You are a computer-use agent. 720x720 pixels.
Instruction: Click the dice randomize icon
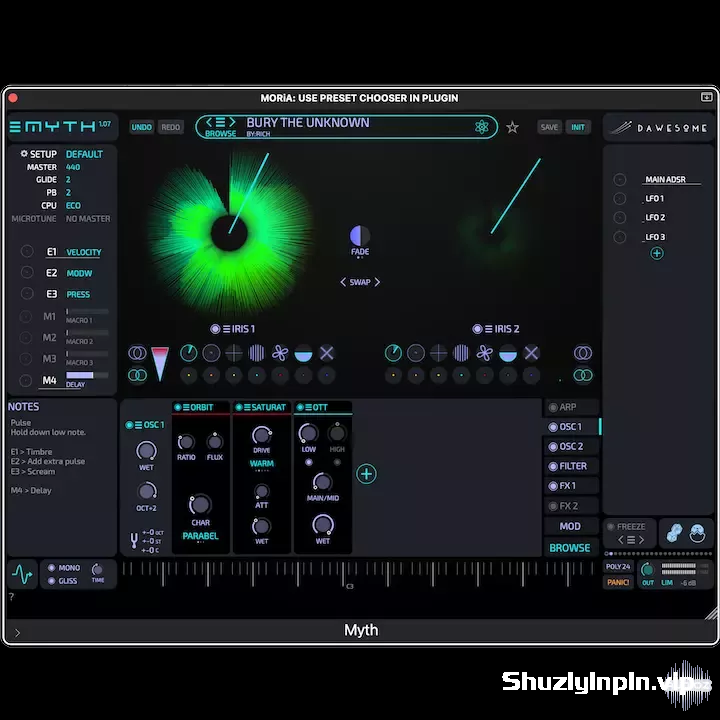(x=674, y=534)
